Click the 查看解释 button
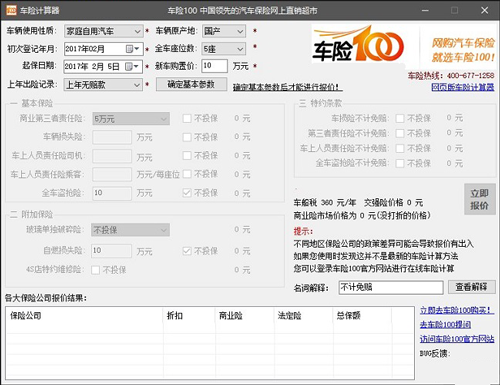500x385 pixels. coord(471,287)
